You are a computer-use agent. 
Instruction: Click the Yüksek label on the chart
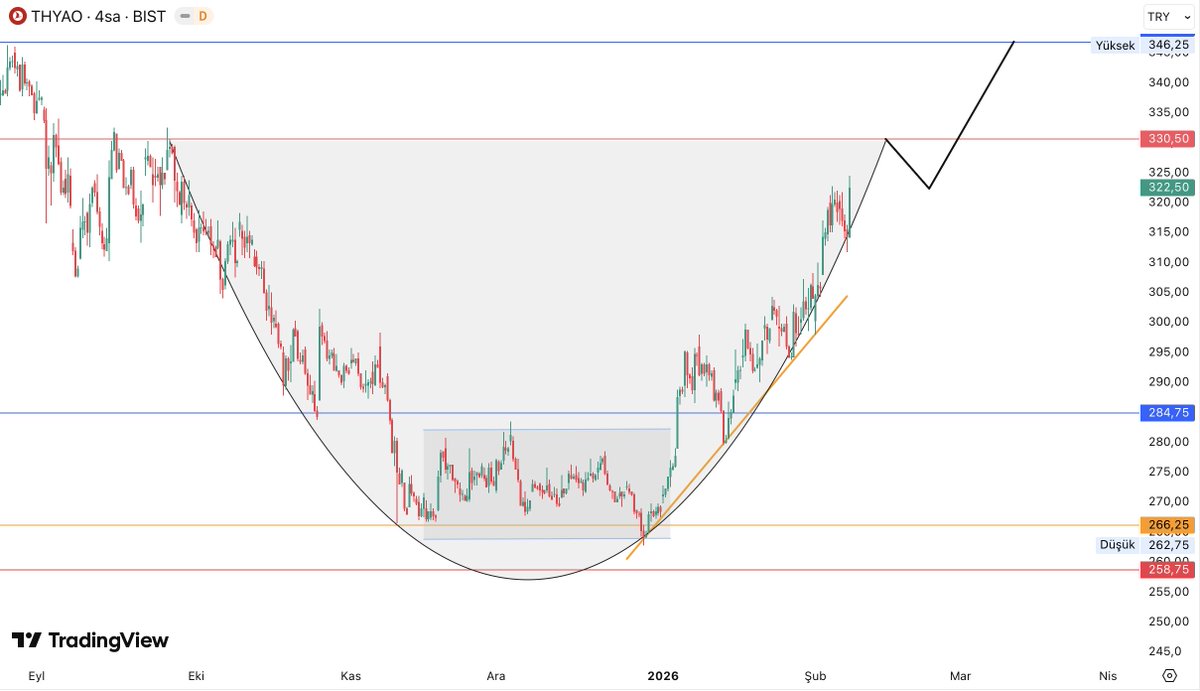1115,44
